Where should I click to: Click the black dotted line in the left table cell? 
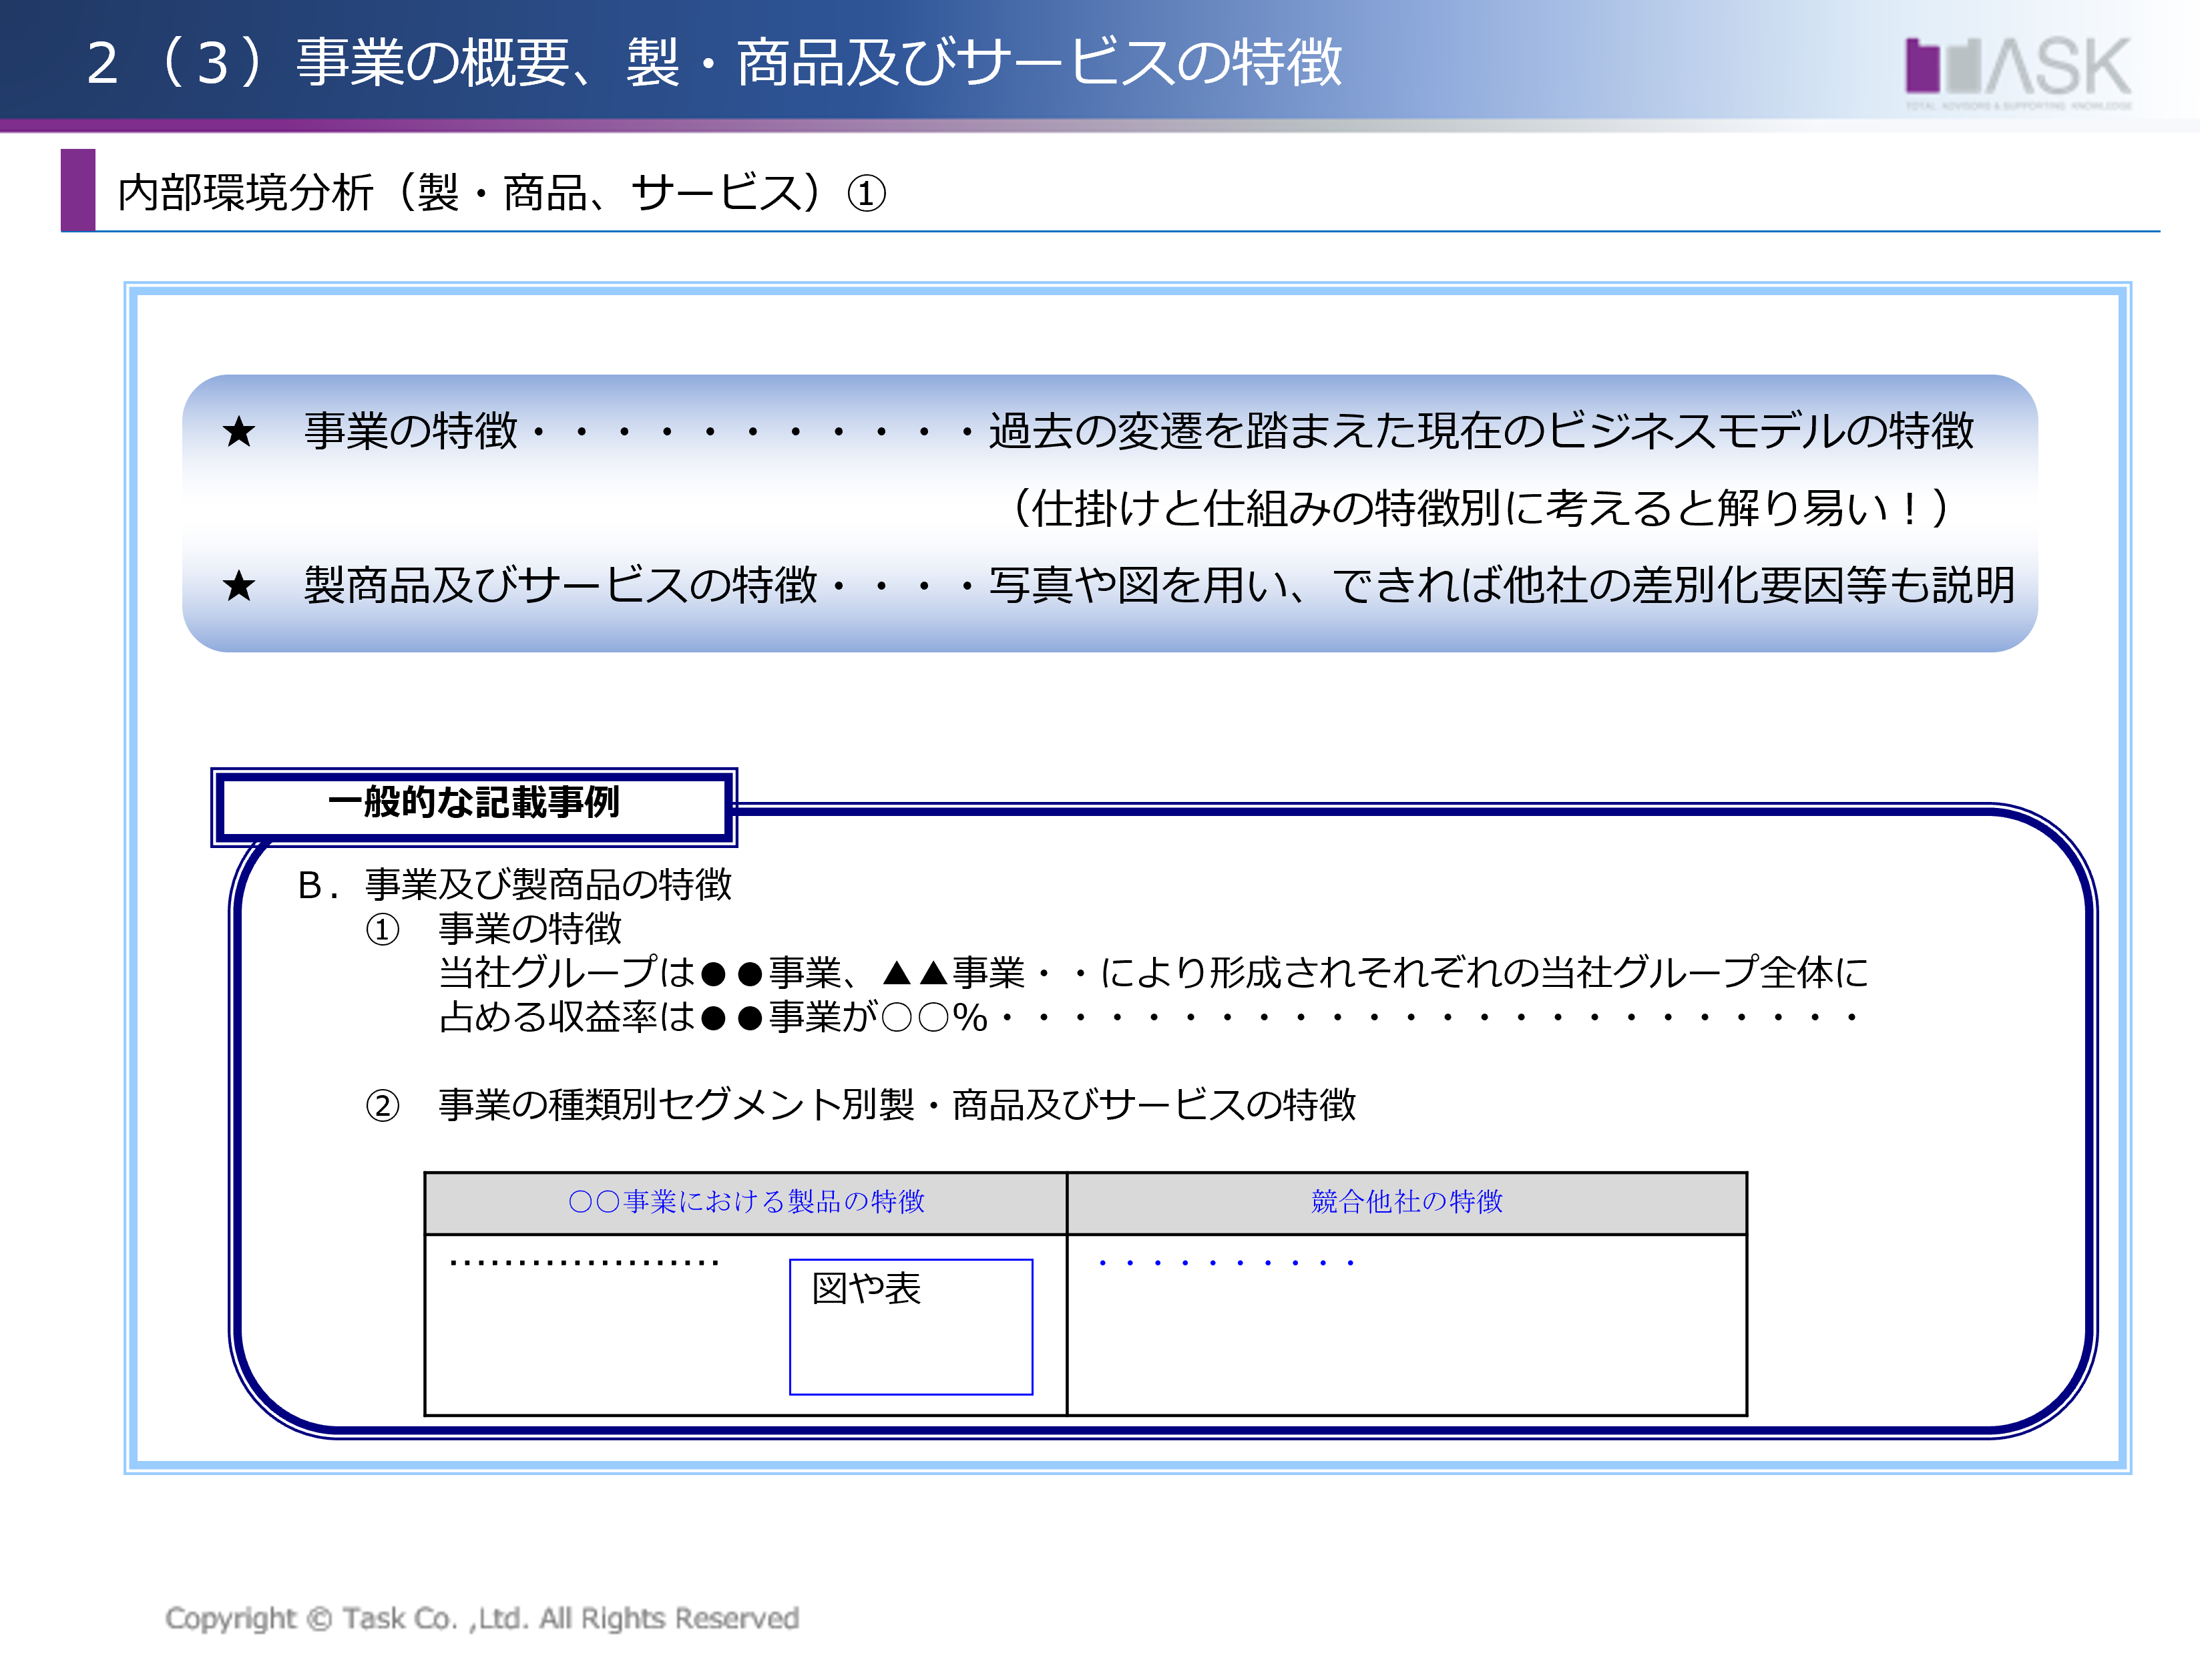click(x=584, y=1263)
